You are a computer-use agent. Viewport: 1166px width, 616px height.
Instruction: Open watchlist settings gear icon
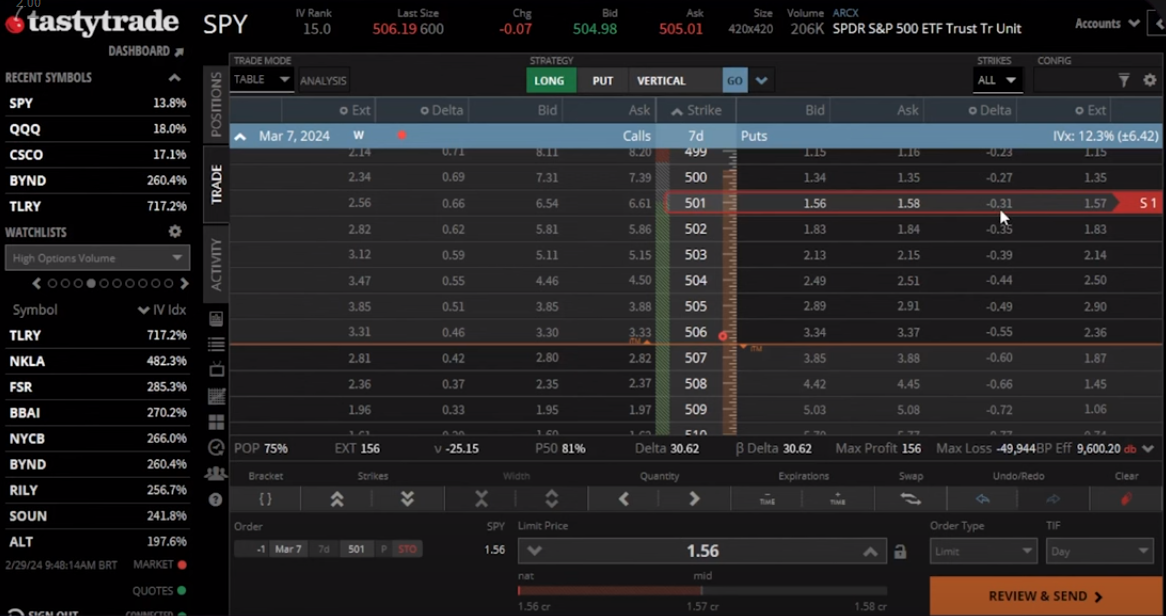(x=175, y=232)
